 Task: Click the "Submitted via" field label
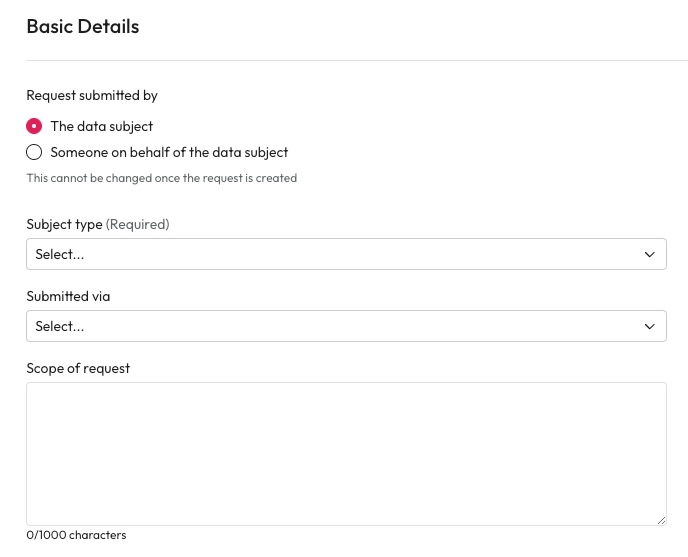pyautogui.click(x=68, y=296)
